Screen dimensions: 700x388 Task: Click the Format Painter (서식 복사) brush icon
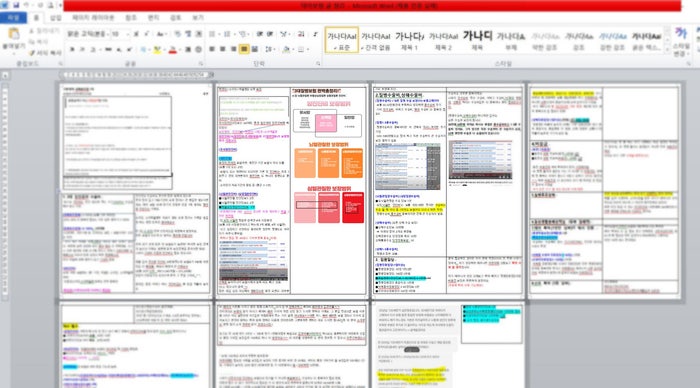pos(32,53)
